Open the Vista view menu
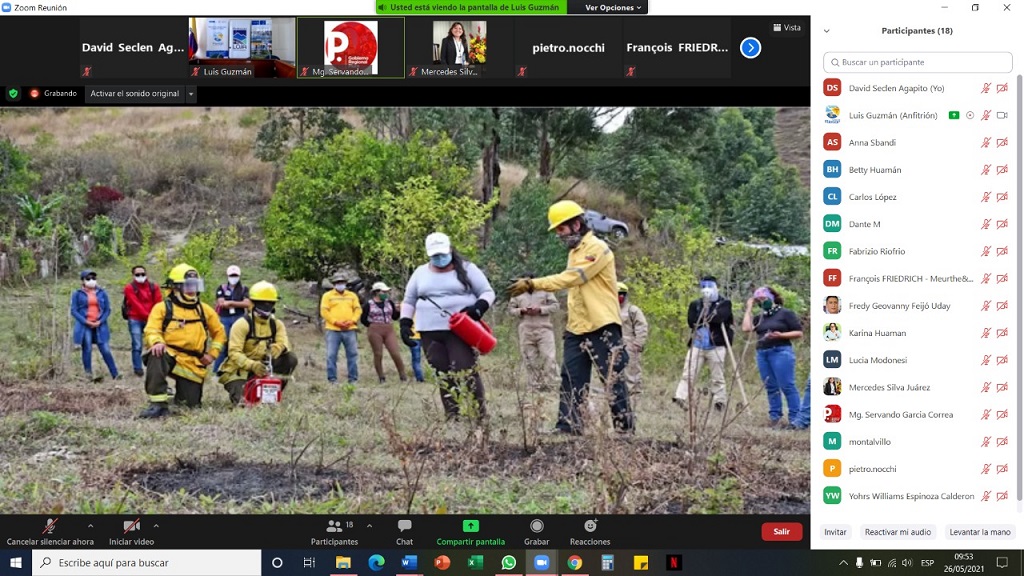This screenshot has width=1024, height=576. coord(787,27)
